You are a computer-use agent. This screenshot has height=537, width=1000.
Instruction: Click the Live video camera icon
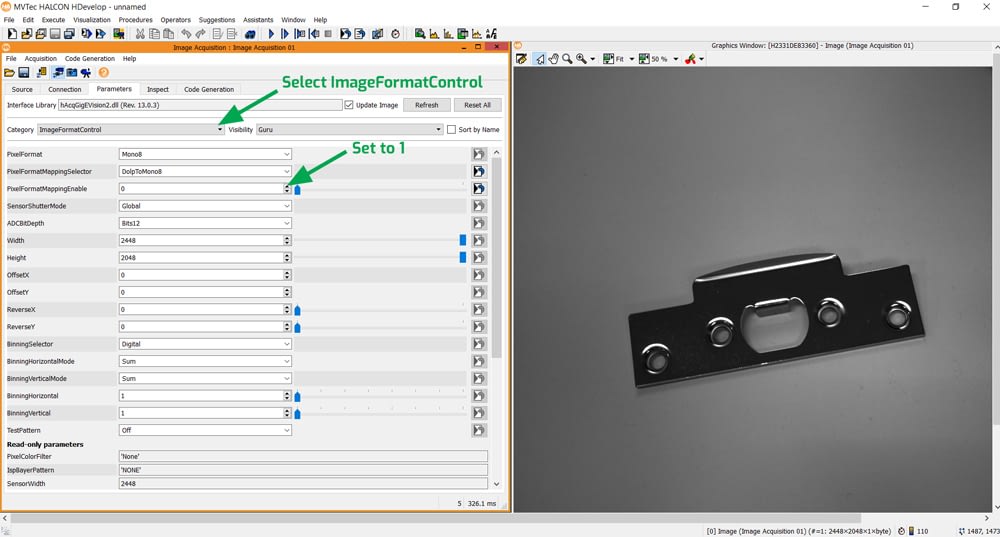pos(85,73)
